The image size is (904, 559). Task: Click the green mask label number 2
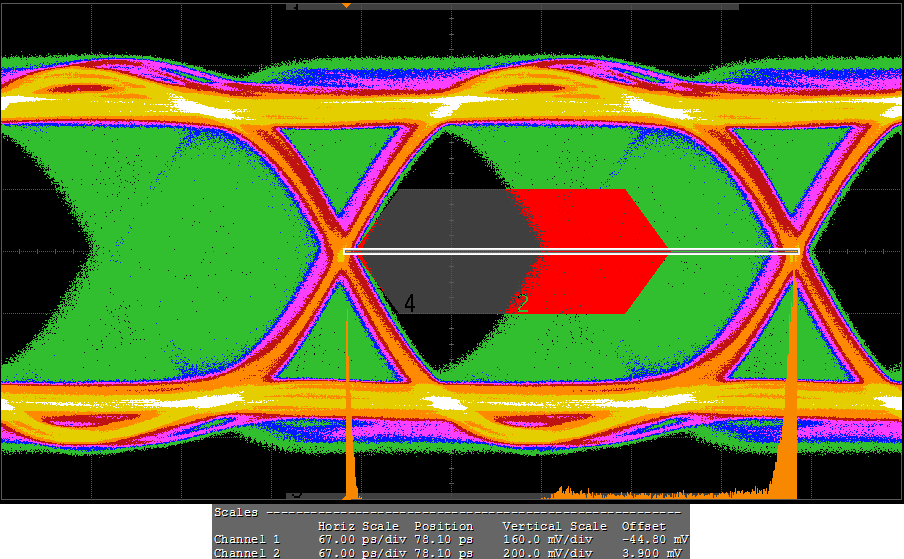(522, 304)
